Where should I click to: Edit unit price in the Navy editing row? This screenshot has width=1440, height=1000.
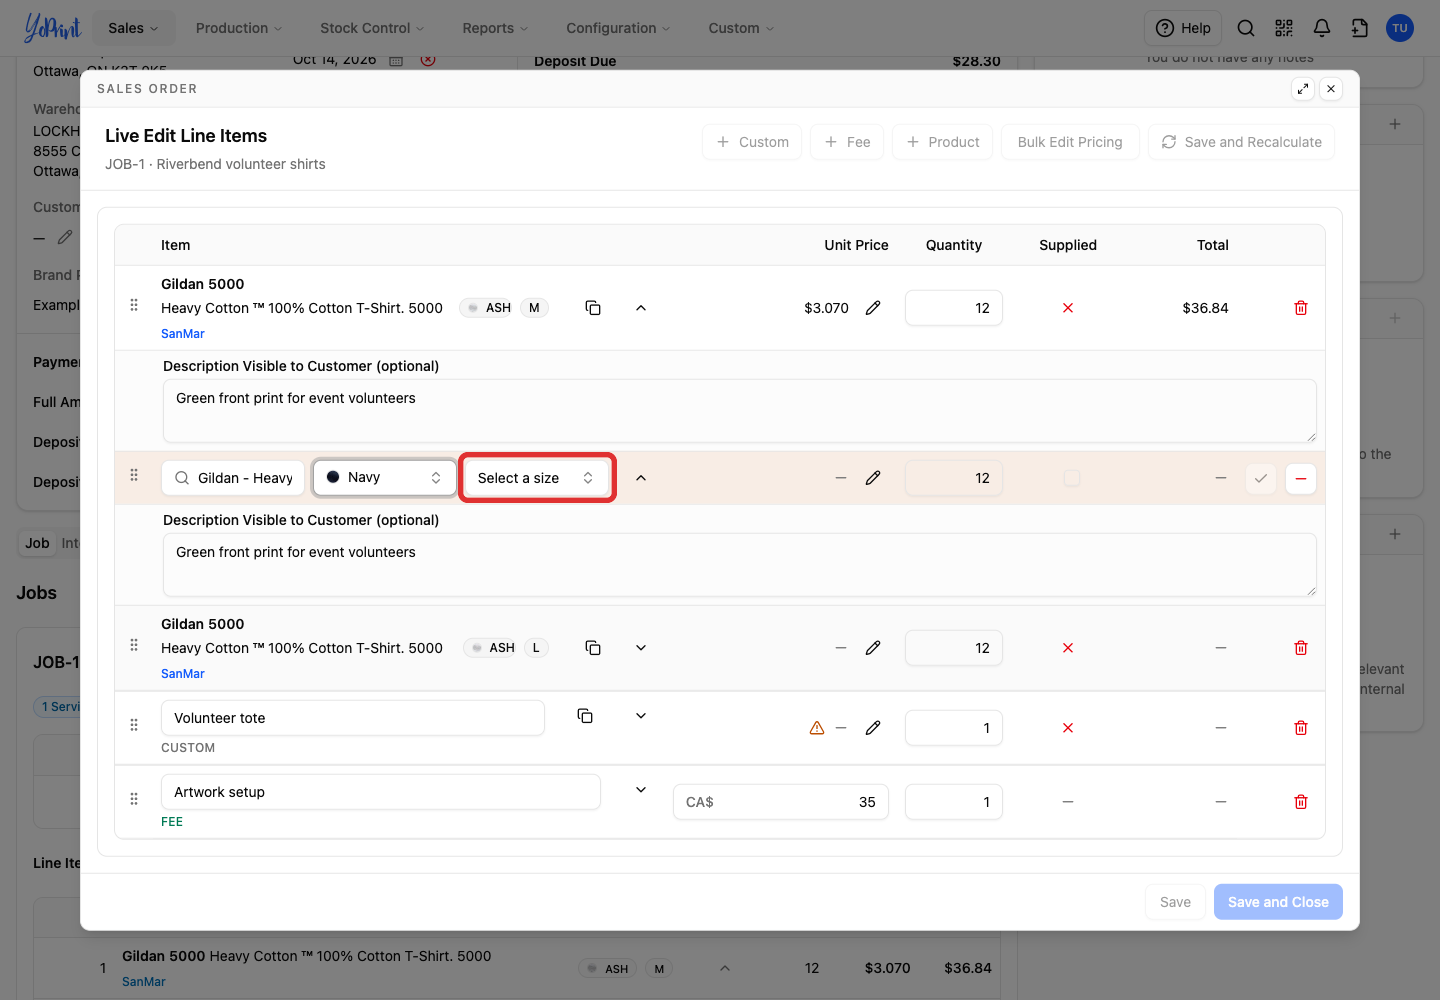point(873,478)
